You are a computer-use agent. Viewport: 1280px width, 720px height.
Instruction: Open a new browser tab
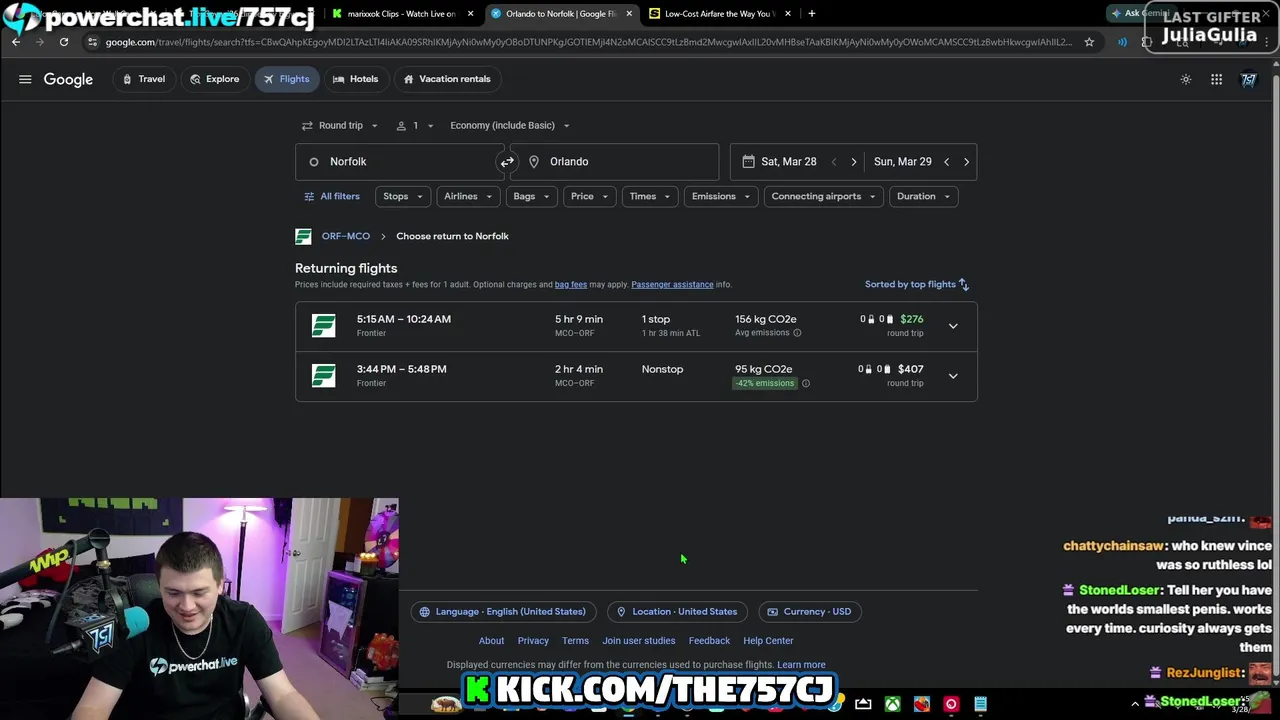pyautogui.click(x=811, y=14)
